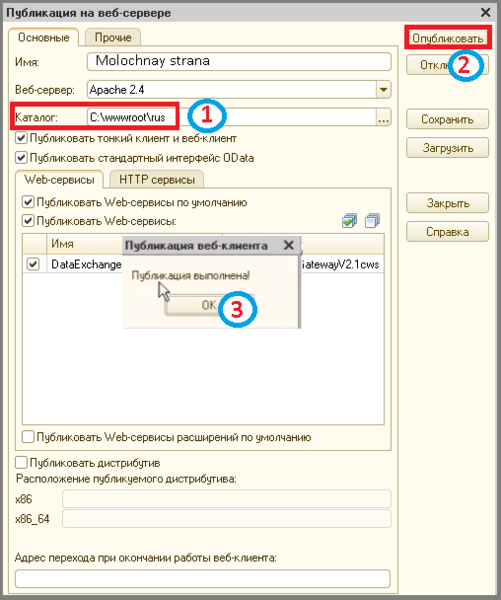Open catalog browse ellipsis button
This screenshot has height=600, width=501.
click(384, 117)
